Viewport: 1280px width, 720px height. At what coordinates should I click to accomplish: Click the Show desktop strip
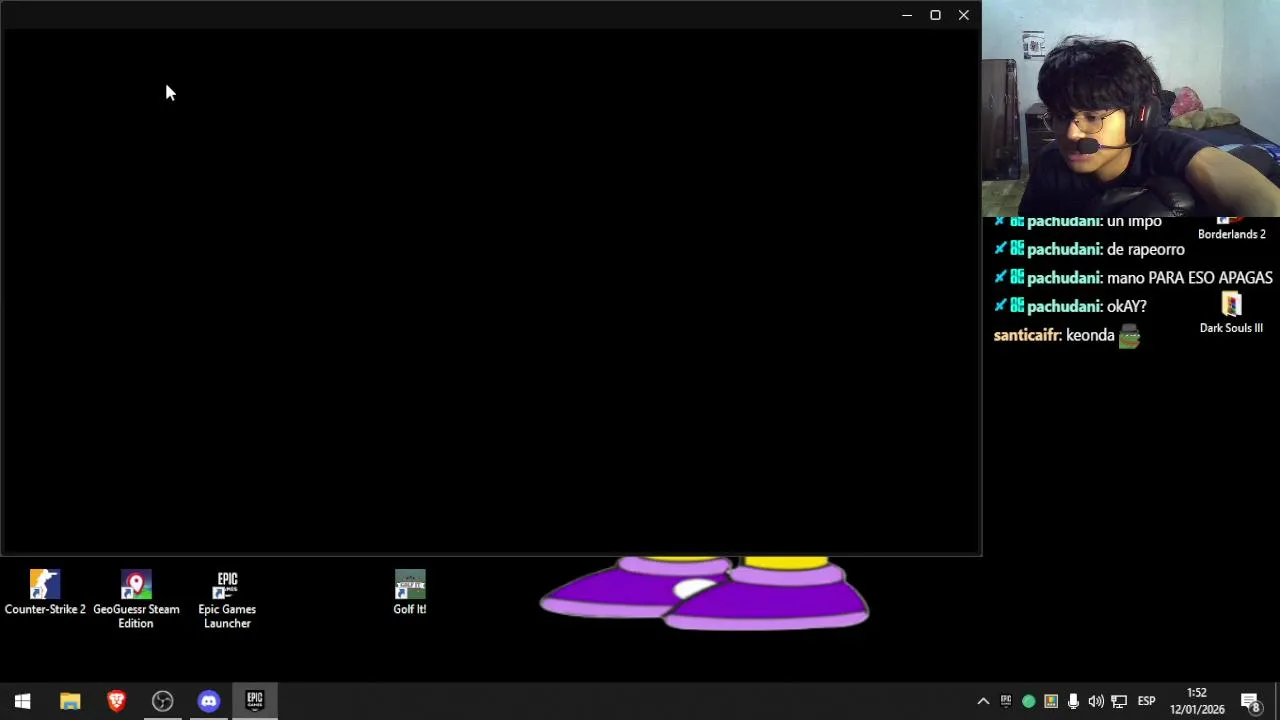[1277, 701]
